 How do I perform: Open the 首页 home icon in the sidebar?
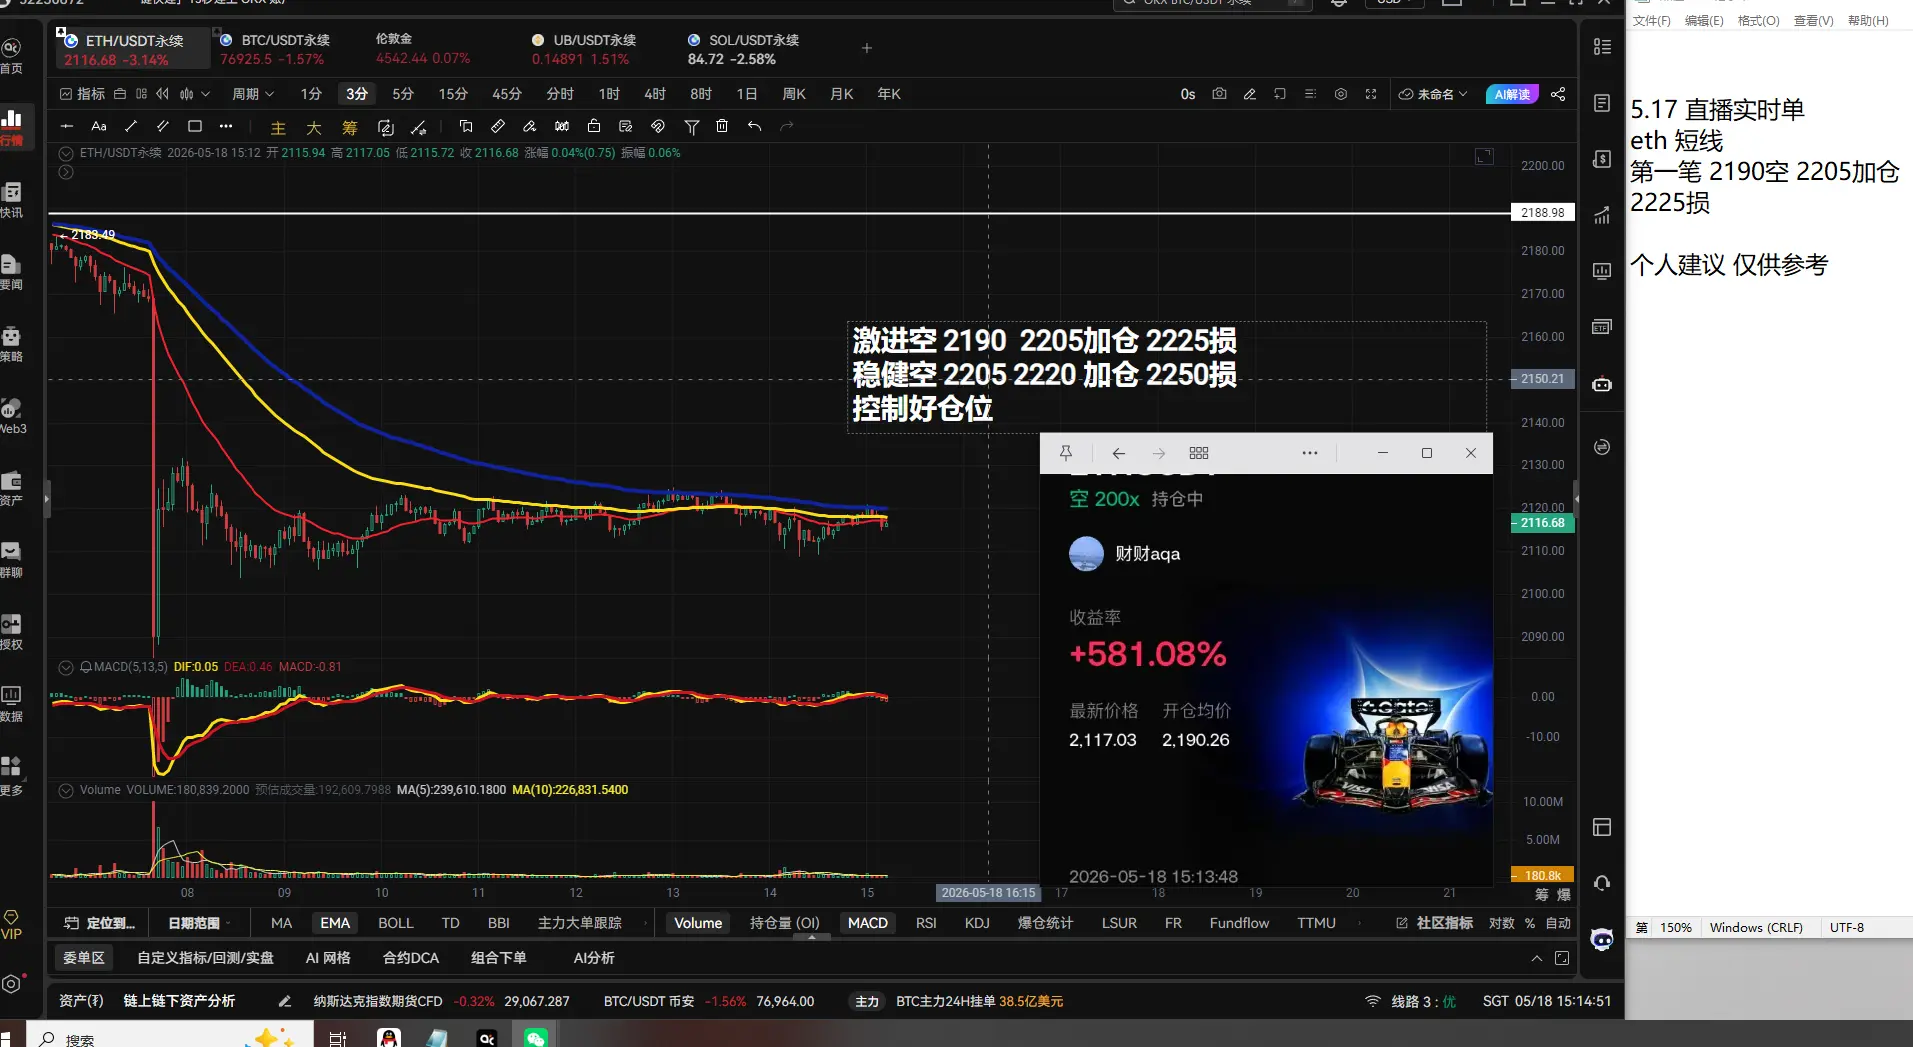pos(11,55)
